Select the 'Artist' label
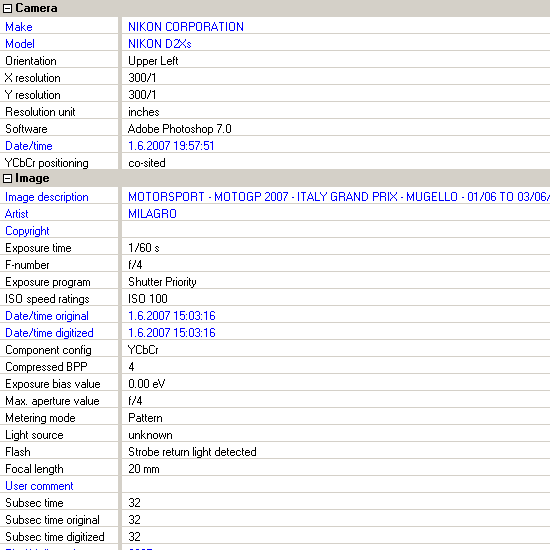The width and height of the screenshot is (550, 550). 16,214
